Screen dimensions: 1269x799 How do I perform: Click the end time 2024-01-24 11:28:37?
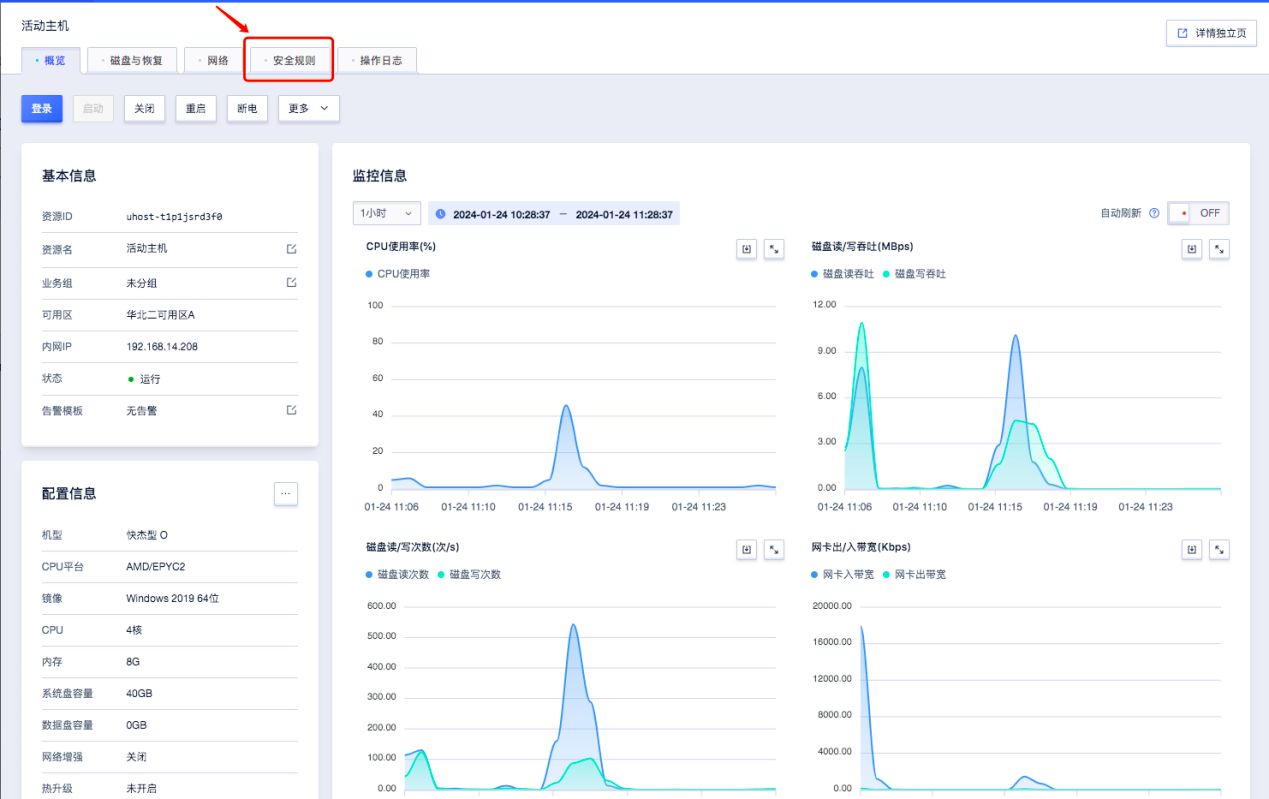coord(624,214)
